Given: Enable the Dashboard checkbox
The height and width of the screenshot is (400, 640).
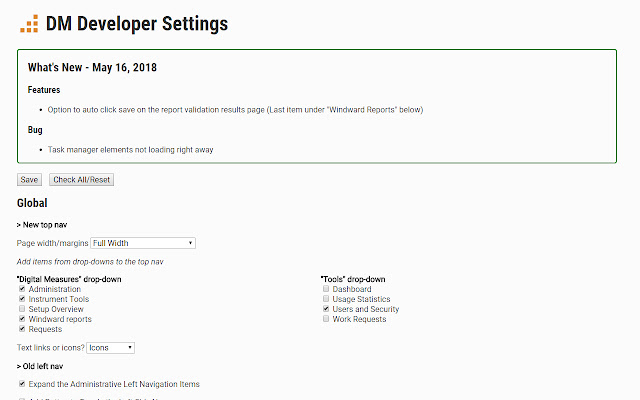Looking at the screenshot, I should tap(326, 289).
